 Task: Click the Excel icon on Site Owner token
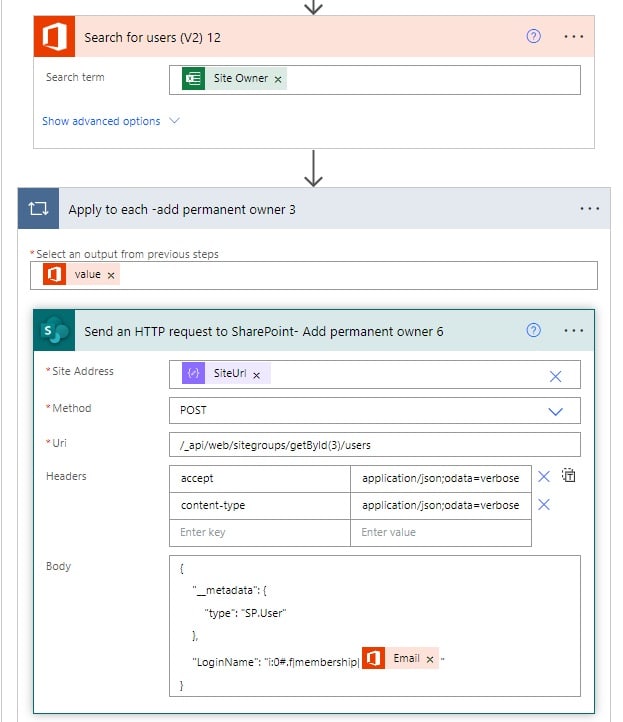tap(193, 78)
